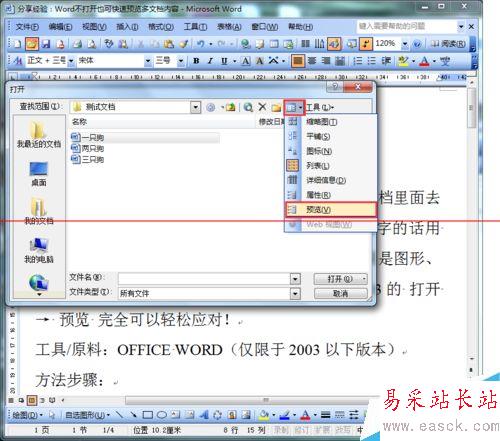The width and height of the screenshot is (500, 441).
Task: Click the Create New Folder icon in dialog
Action: [x=276, y=107]
